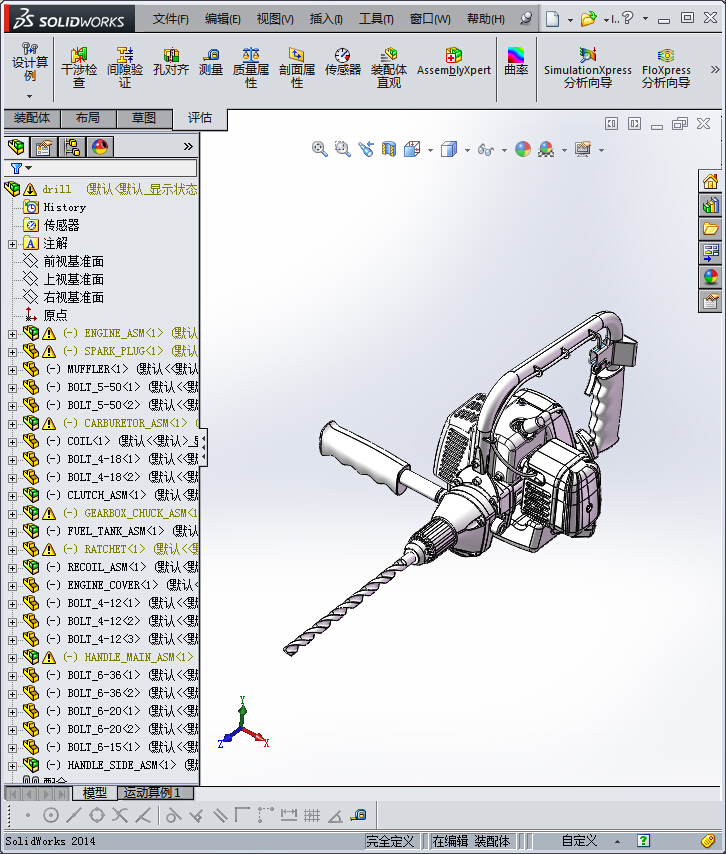This screenshot has height=854, width=726.
Task: Switch to the 草图 command tab
Action: pos(144,118)
